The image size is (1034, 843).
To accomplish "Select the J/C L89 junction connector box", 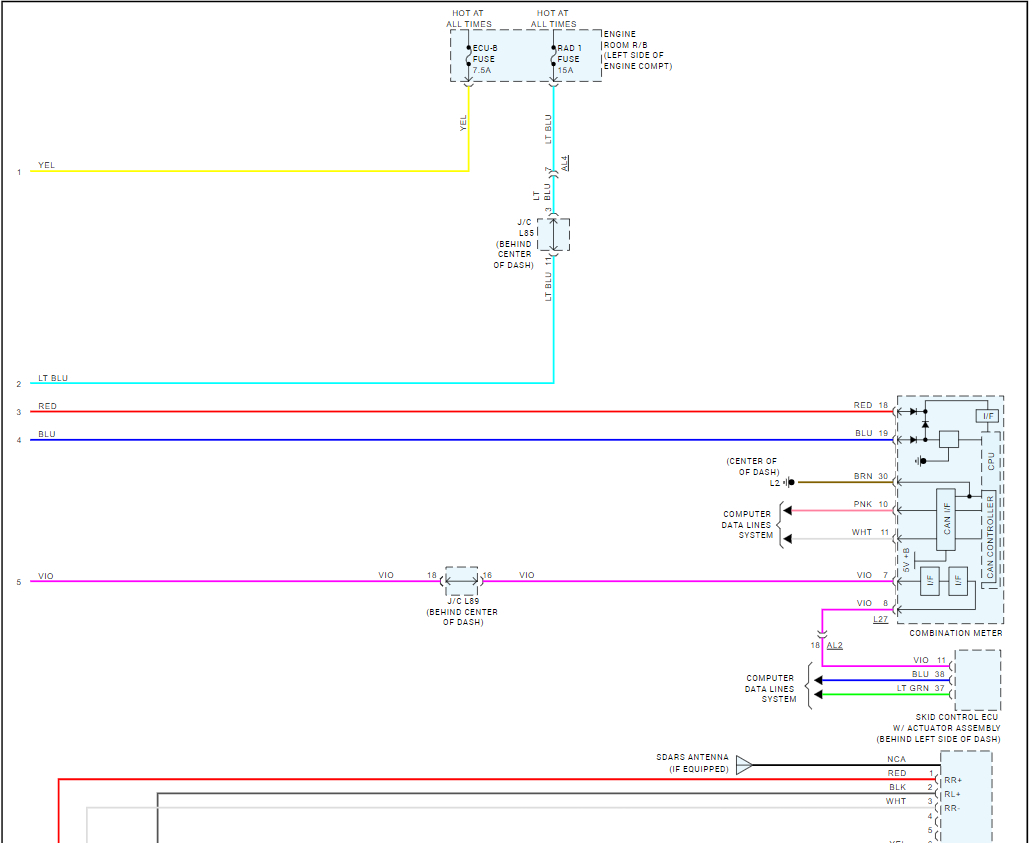I will (461, 581).
